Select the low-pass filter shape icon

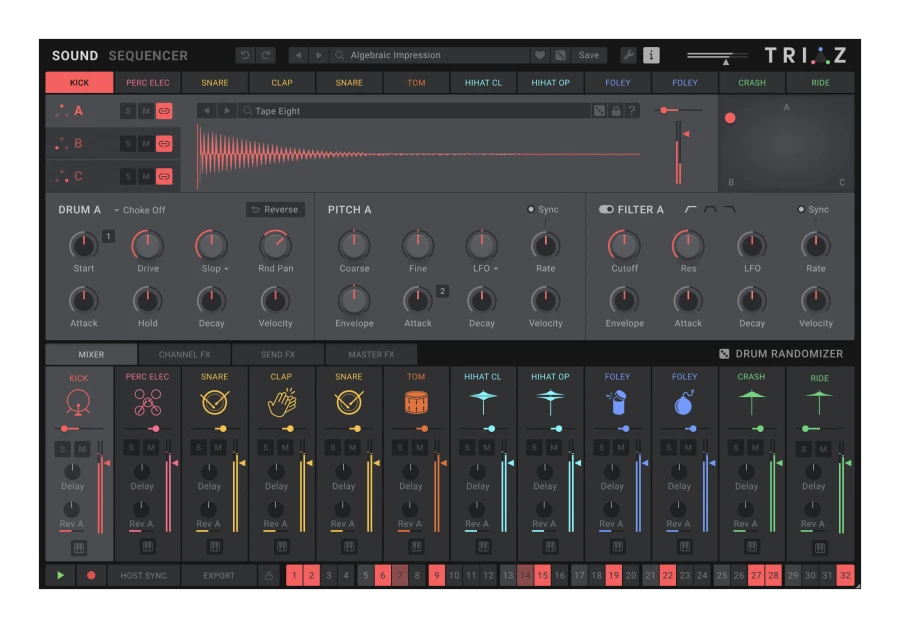coord(729,209)
